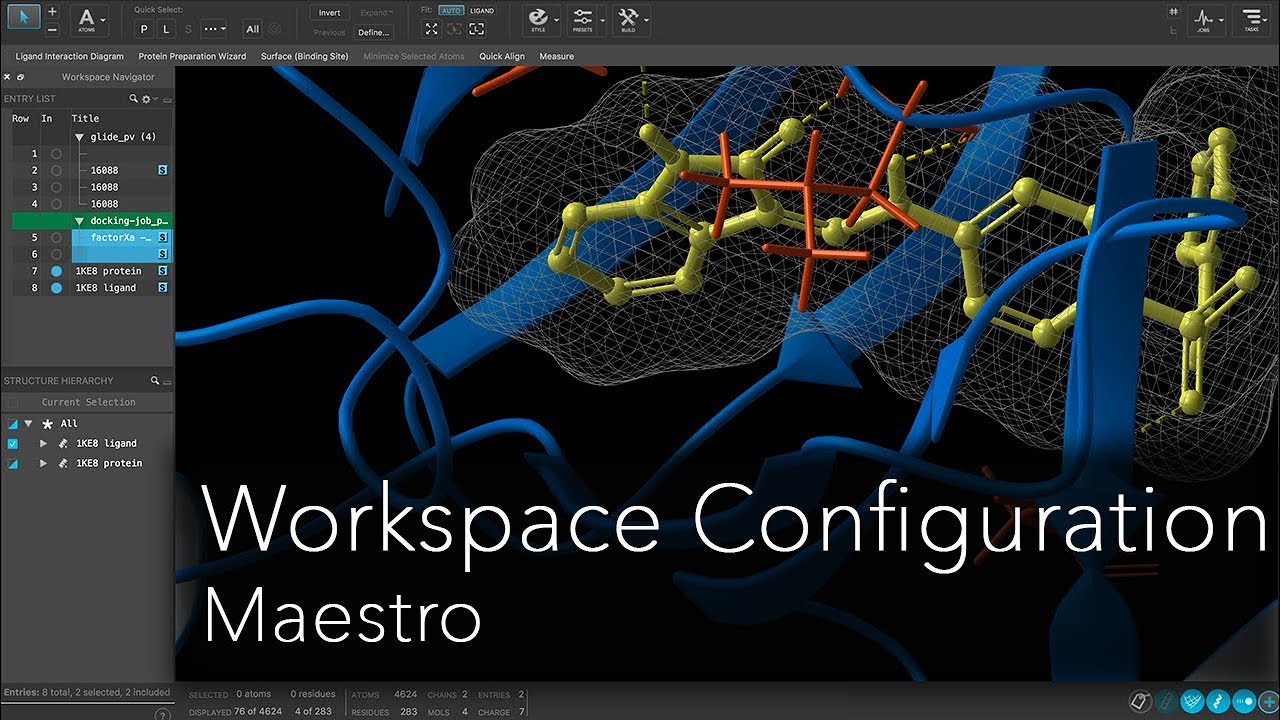
Task: Collapse the glide_pv (4) group
Action: [x=79, y=137]
